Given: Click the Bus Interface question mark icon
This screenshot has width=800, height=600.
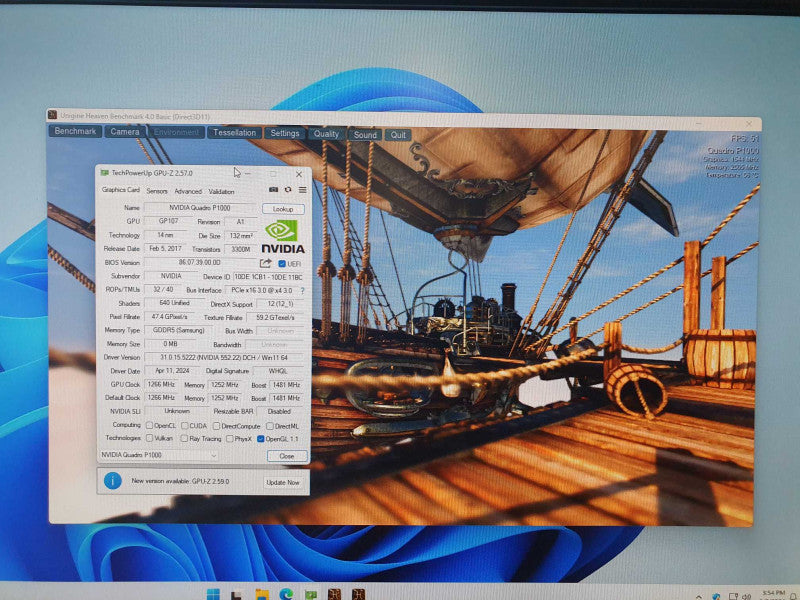Looking at the screenshot, I should click(x=302, y=291).
